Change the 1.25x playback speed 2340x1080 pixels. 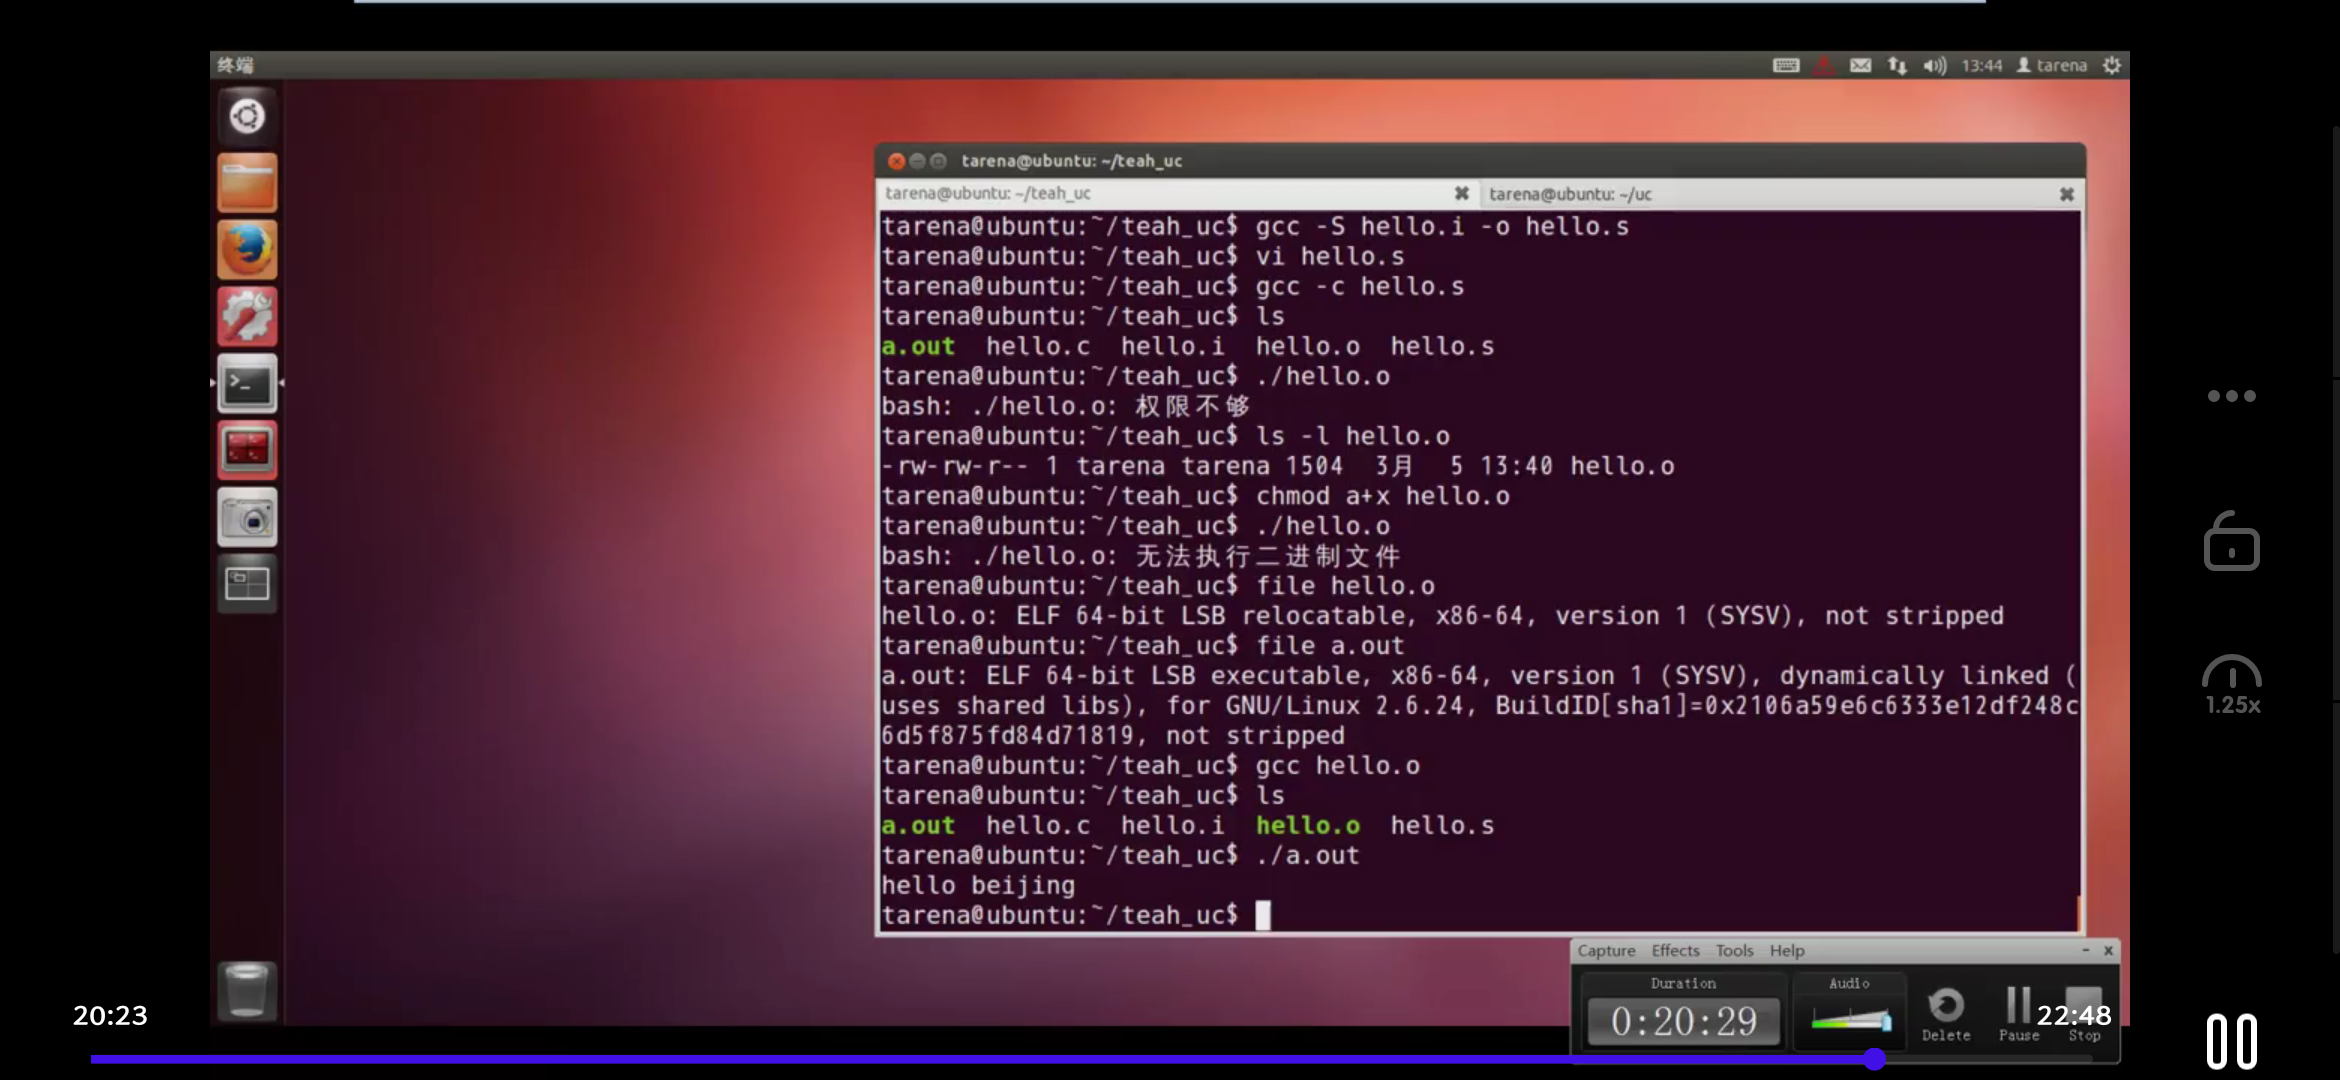point(2231,686)
